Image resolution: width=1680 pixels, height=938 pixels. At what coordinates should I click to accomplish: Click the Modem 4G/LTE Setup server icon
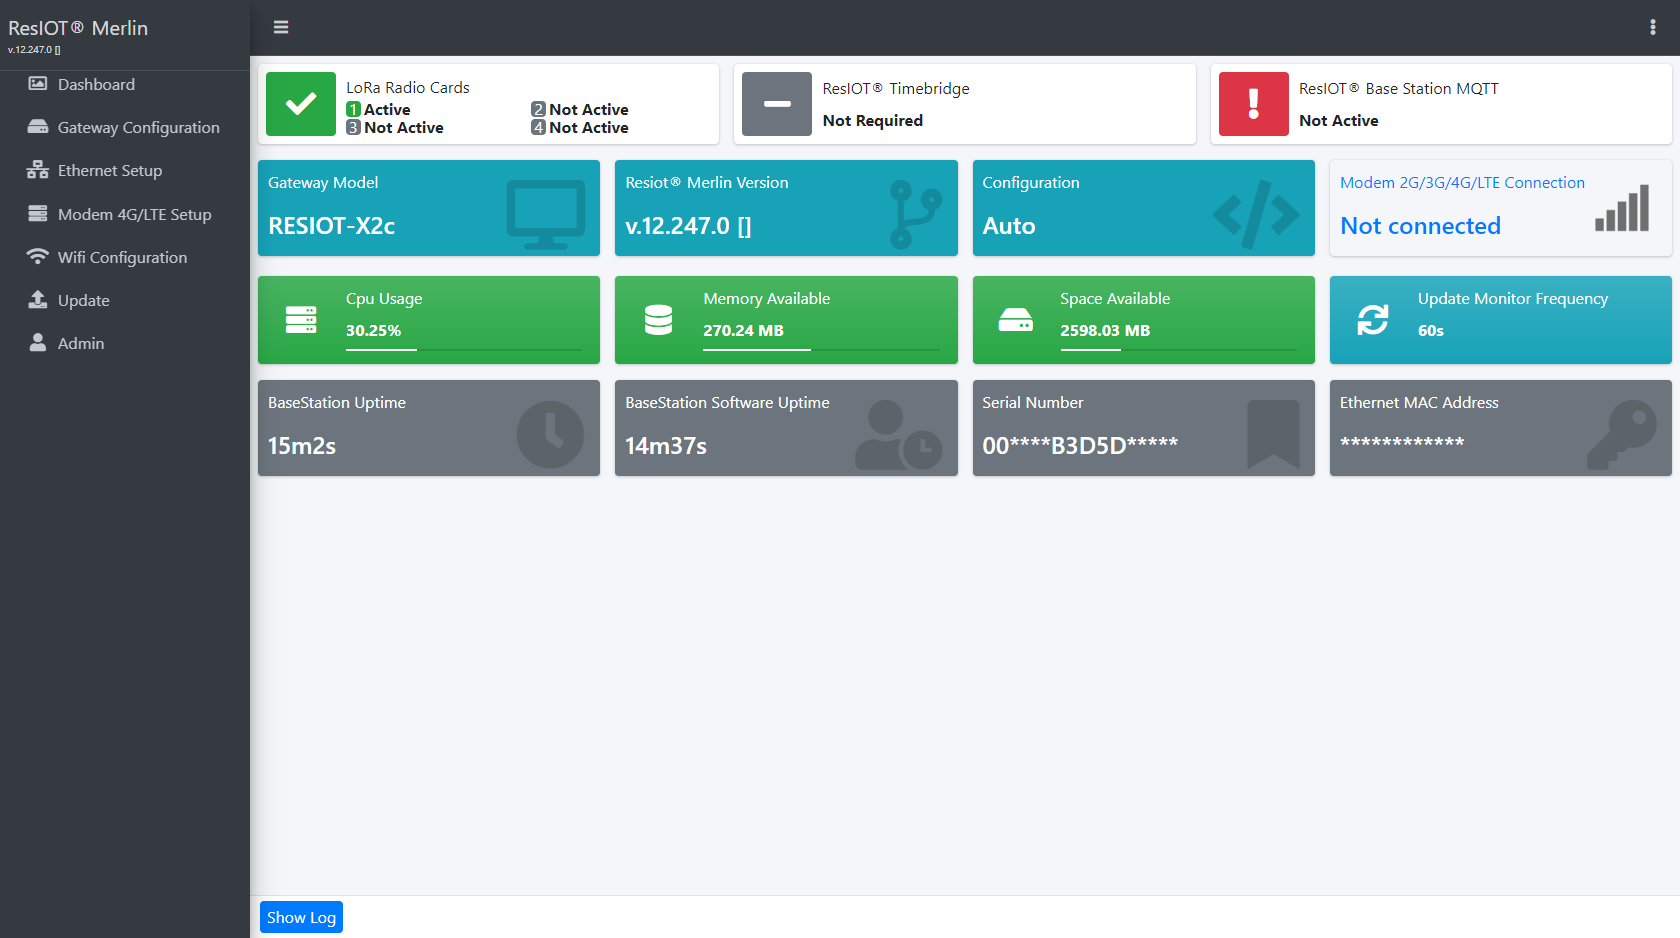coord(38,214)
